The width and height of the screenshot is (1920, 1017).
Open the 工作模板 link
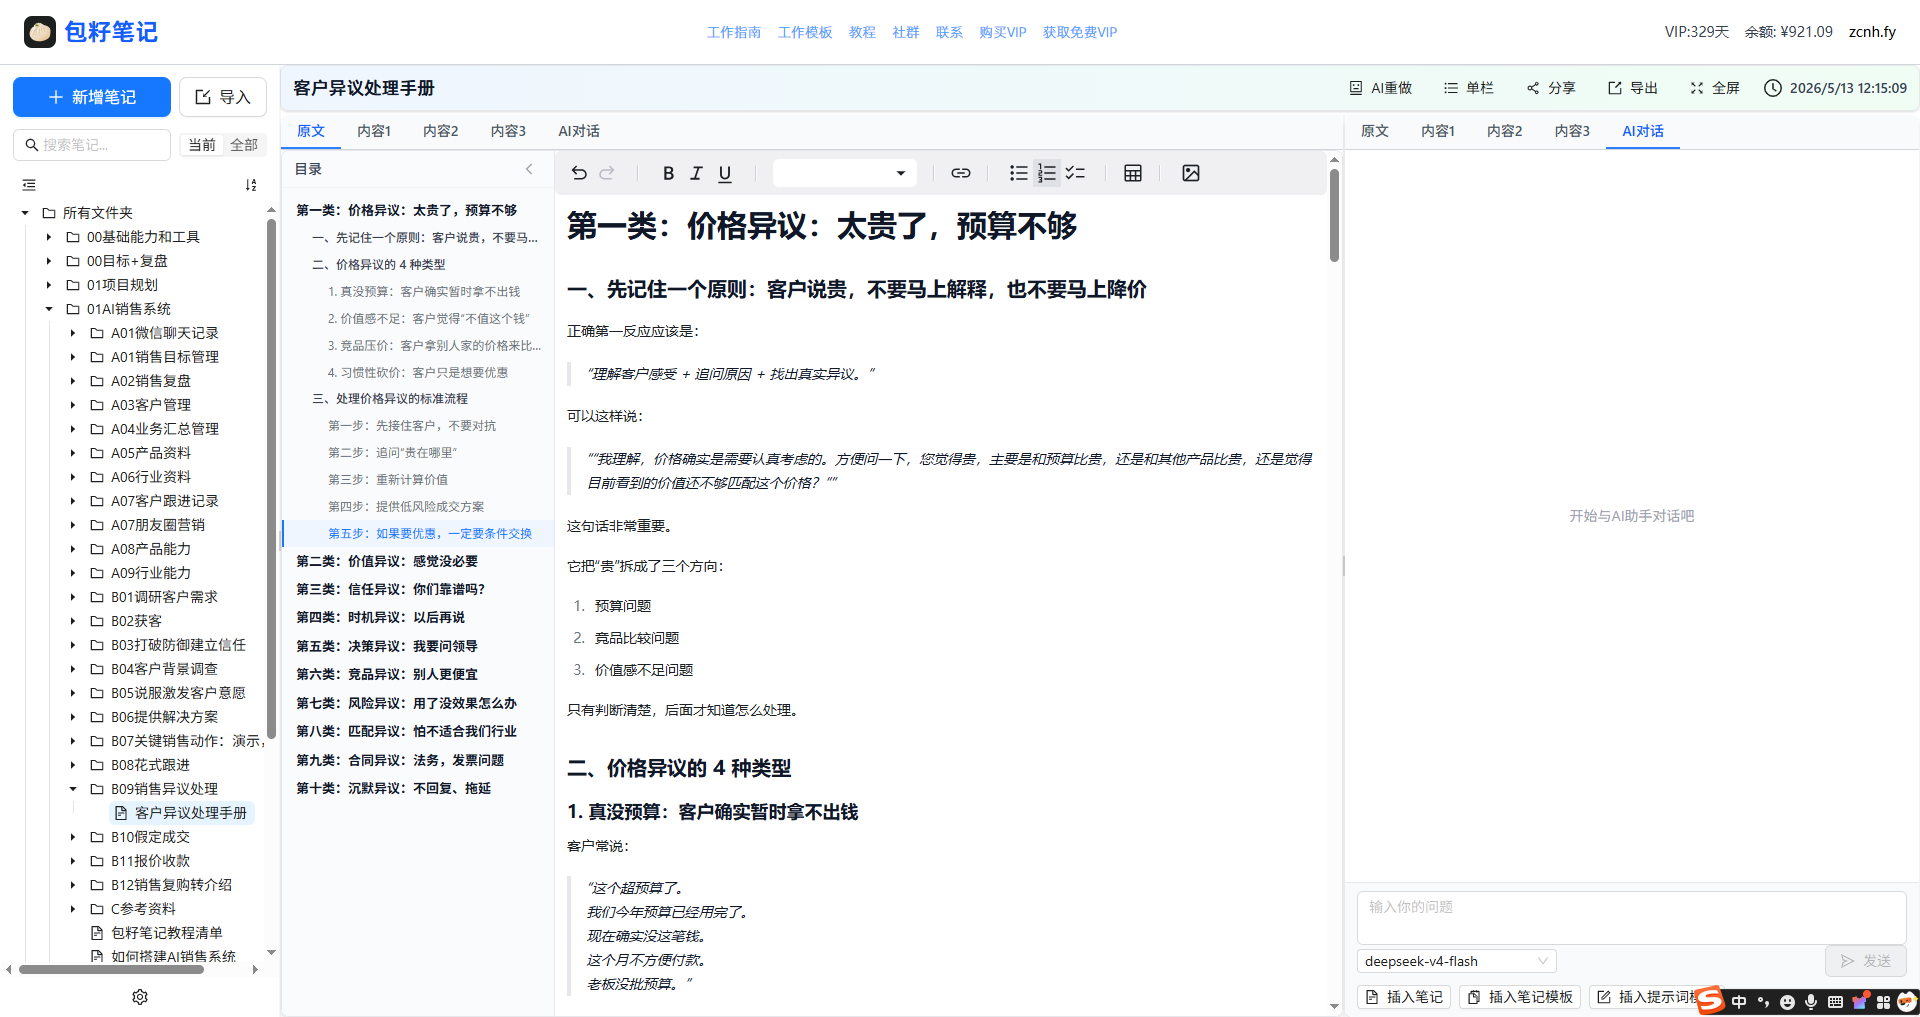pyautogui.click(x=805, y=32)
